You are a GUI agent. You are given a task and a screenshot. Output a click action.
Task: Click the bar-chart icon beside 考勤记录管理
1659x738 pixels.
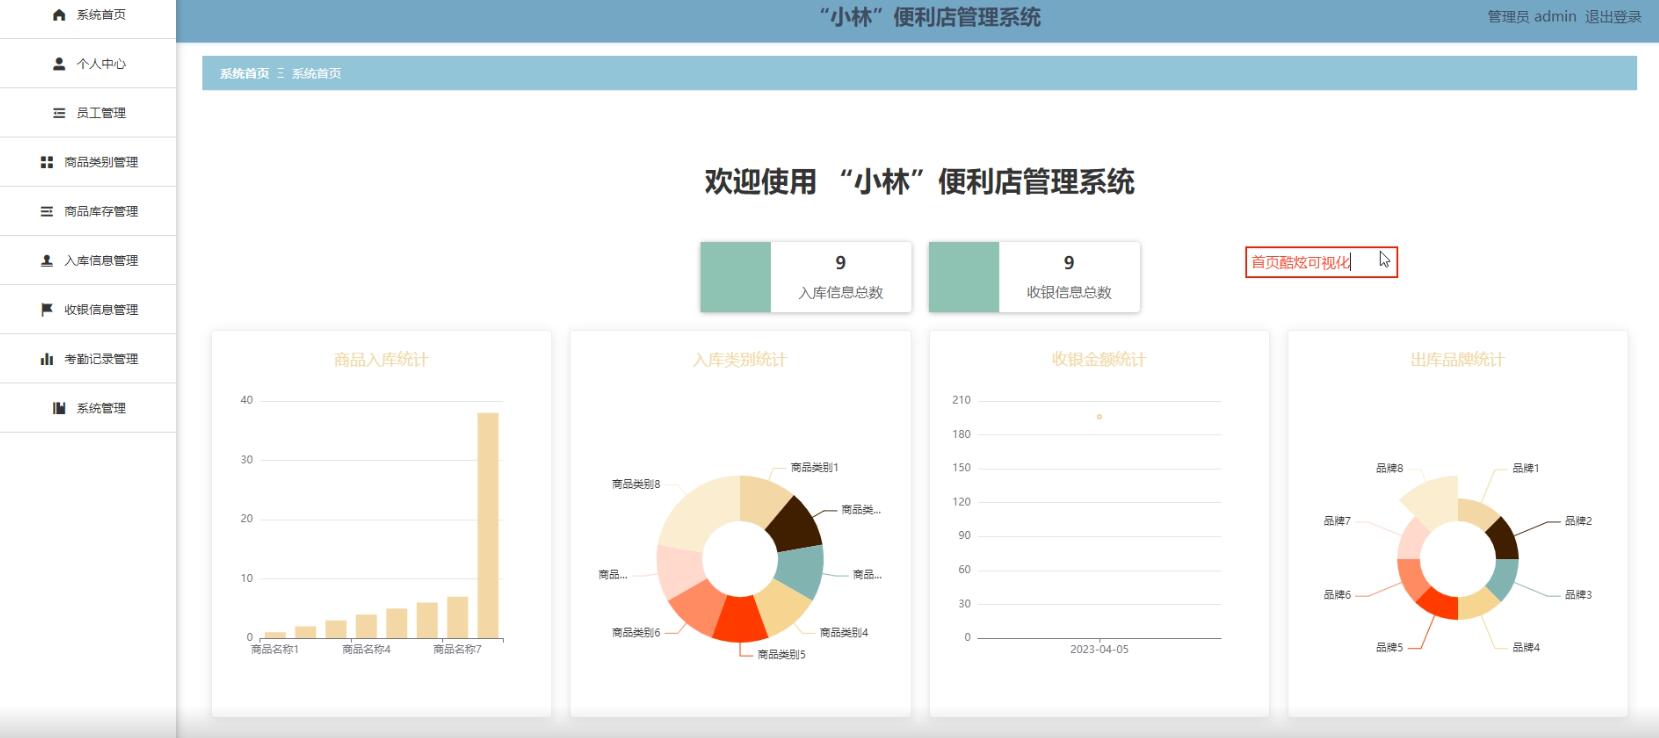click(x=47, y=359)
